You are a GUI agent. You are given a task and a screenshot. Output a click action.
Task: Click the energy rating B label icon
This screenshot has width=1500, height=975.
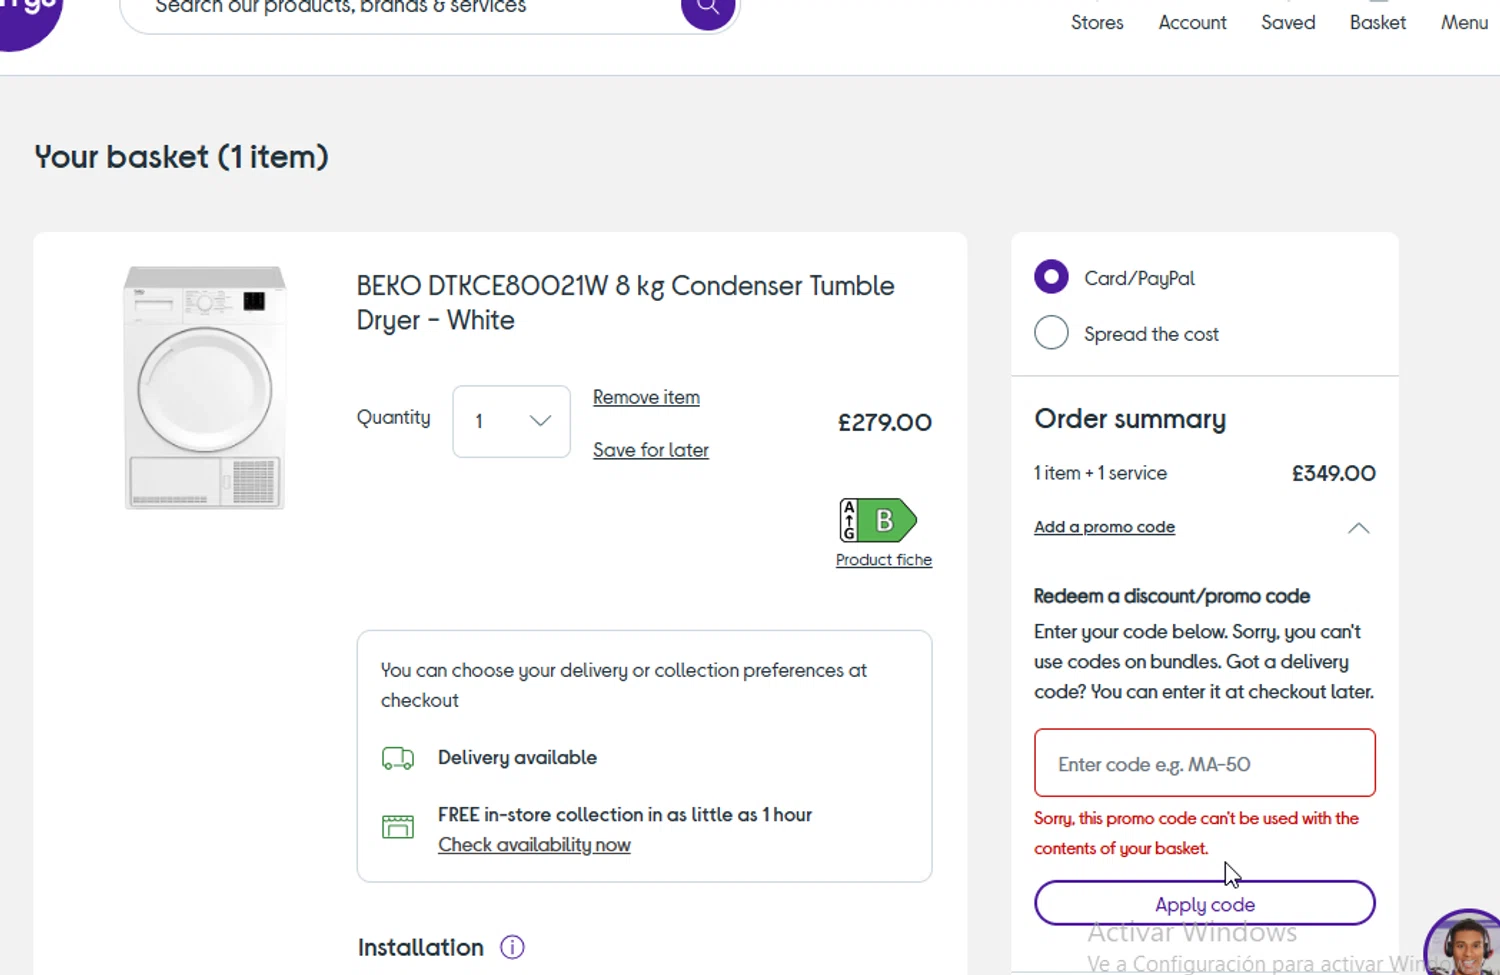tap(878, 520)
